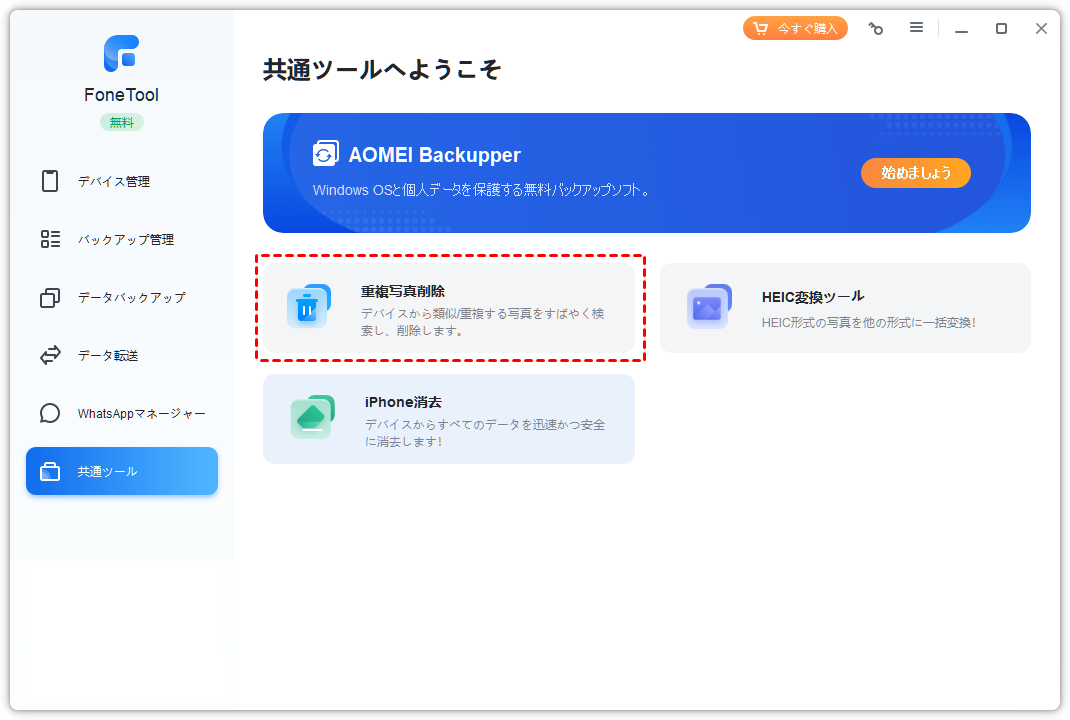Open the HEIC変換ツール card
Screen dimensions: 1070x720
[x=845, y=308]
